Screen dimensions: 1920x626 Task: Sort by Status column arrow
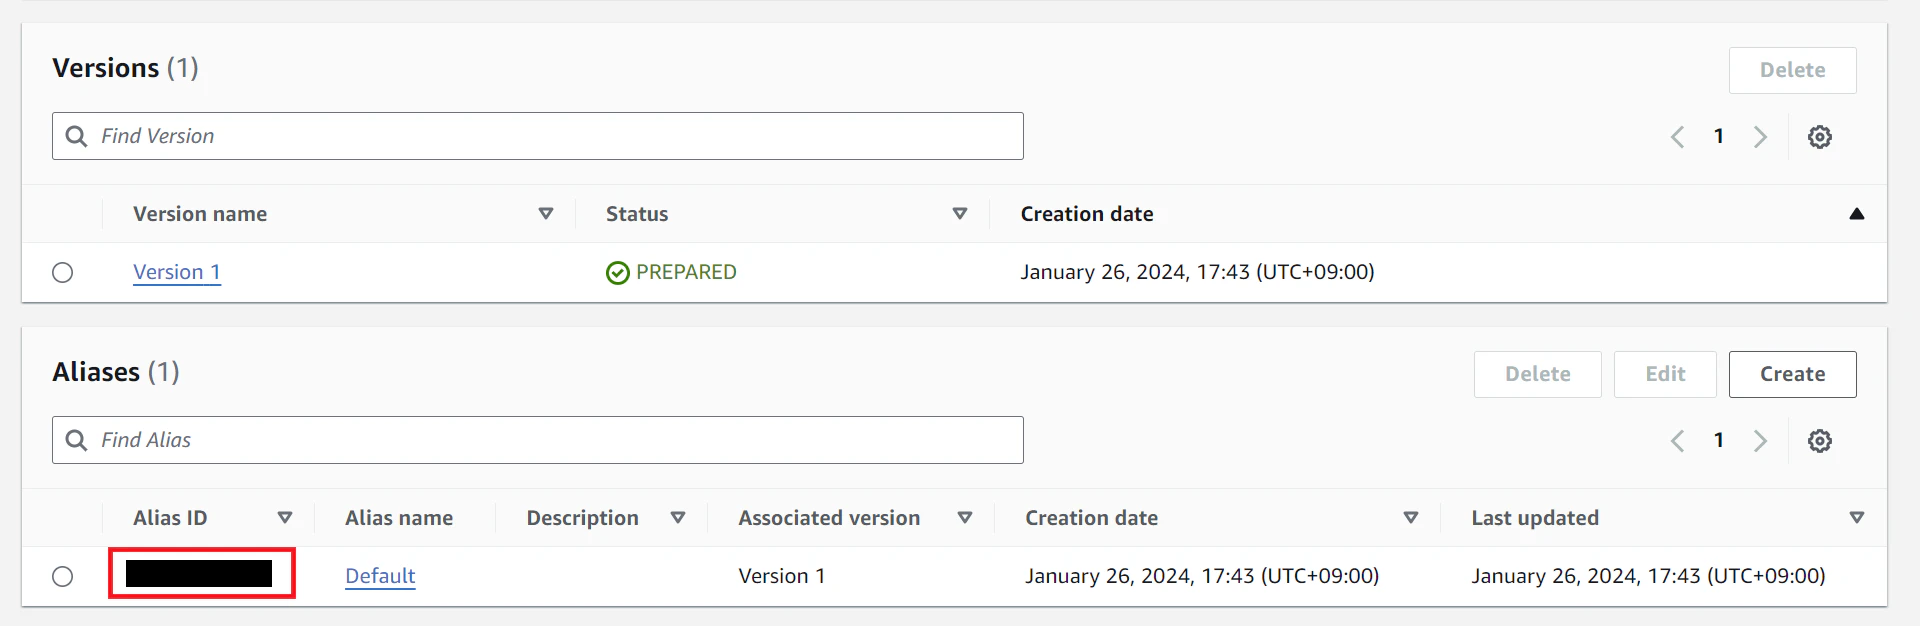[960, 214]
